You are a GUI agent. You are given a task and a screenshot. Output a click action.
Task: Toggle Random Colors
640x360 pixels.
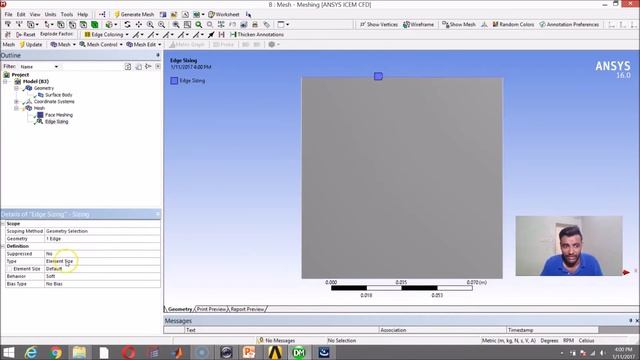click(513, 24)
